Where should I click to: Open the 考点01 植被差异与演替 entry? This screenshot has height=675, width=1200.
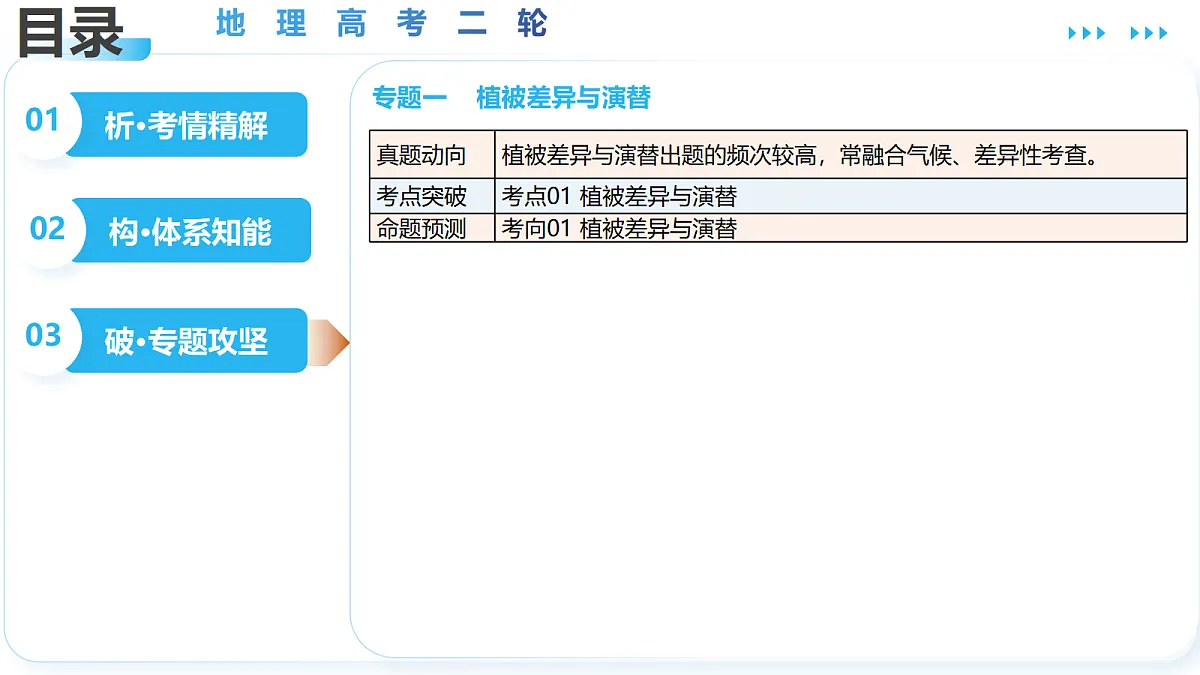point(840,195)
